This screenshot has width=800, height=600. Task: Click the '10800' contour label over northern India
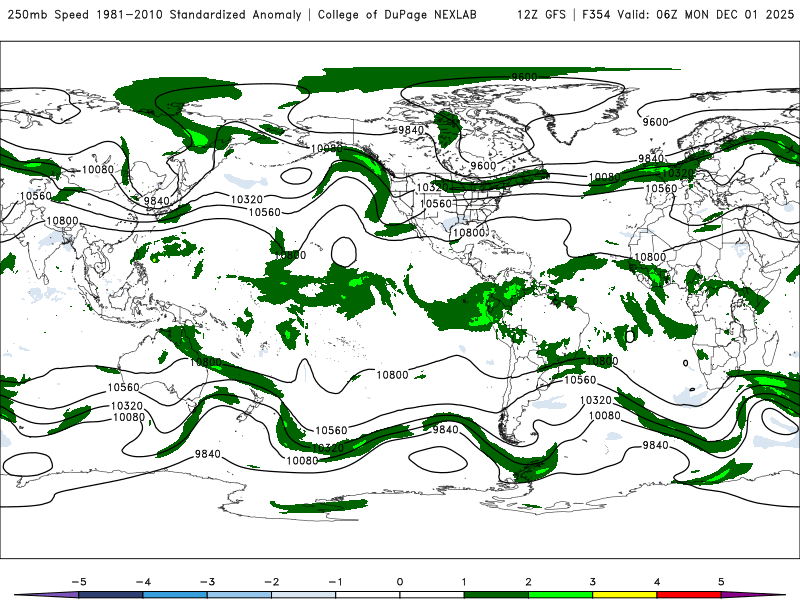[x=62, y=221]
